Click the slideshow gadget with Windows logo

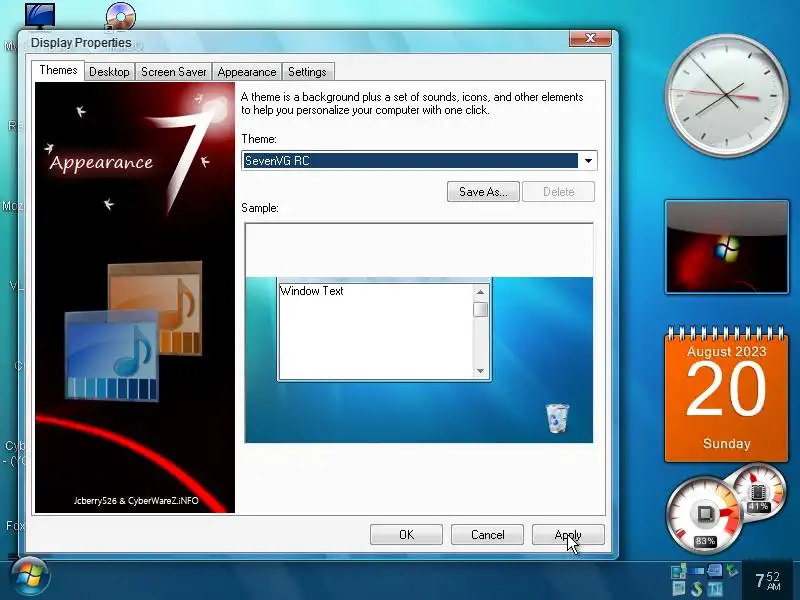click(x=727, y=247)
